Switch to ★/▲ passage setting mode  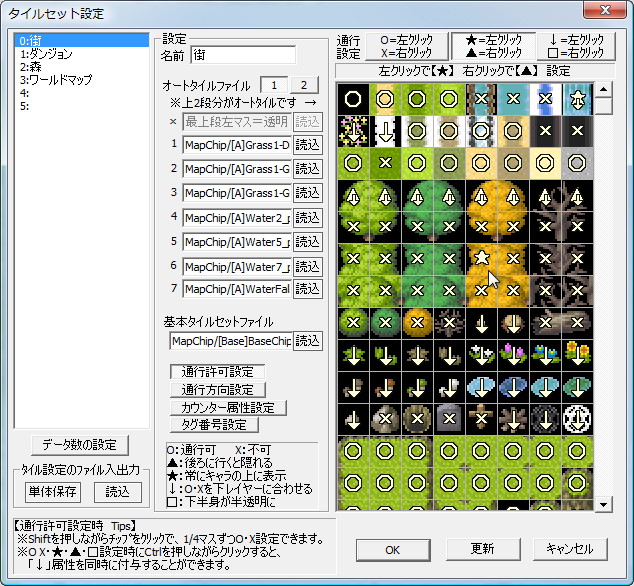(493, 46)
